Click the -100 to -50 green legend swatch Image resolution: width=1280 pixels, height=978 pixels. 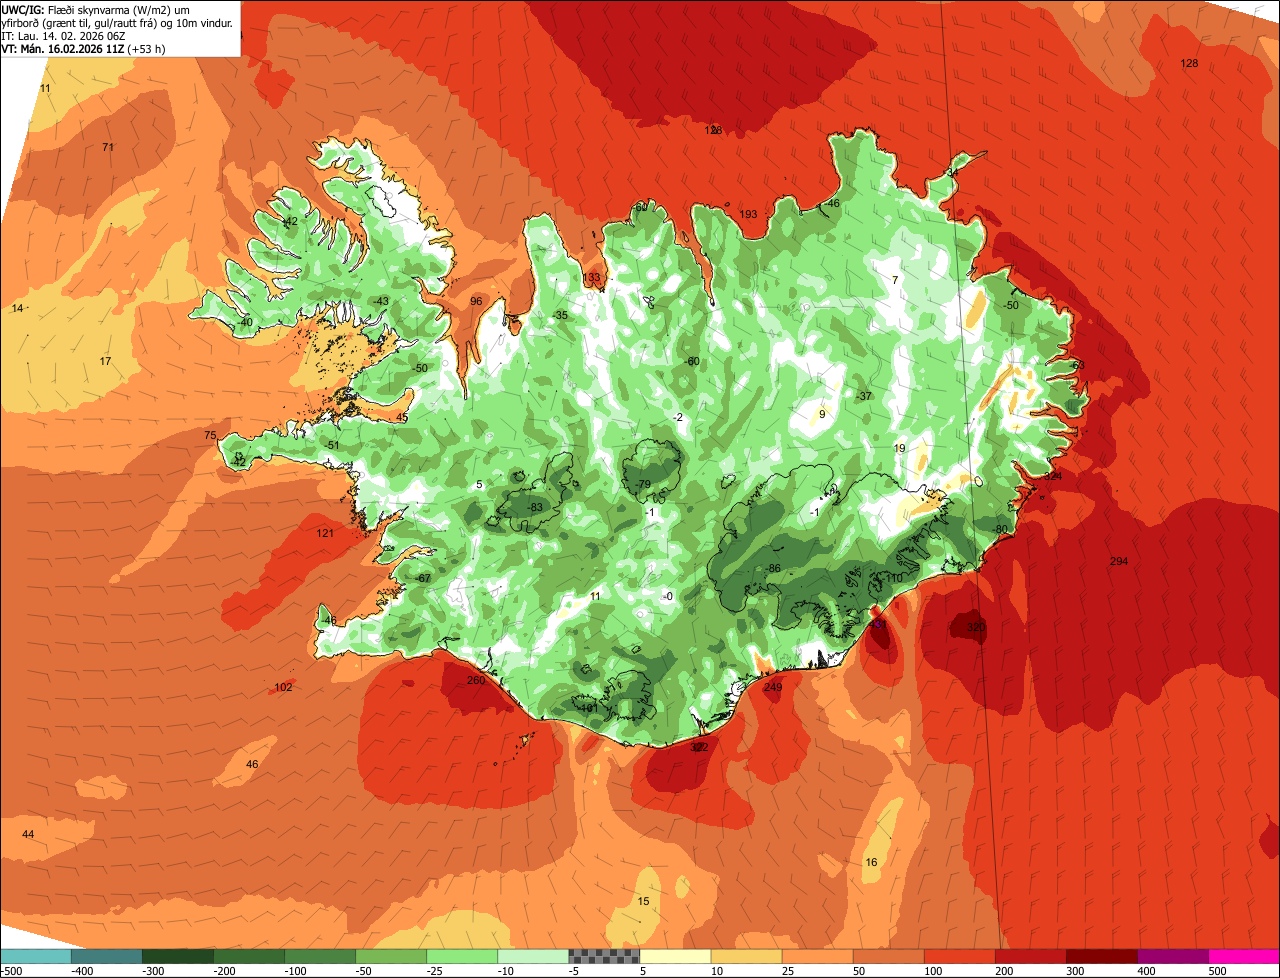(320, 956)
